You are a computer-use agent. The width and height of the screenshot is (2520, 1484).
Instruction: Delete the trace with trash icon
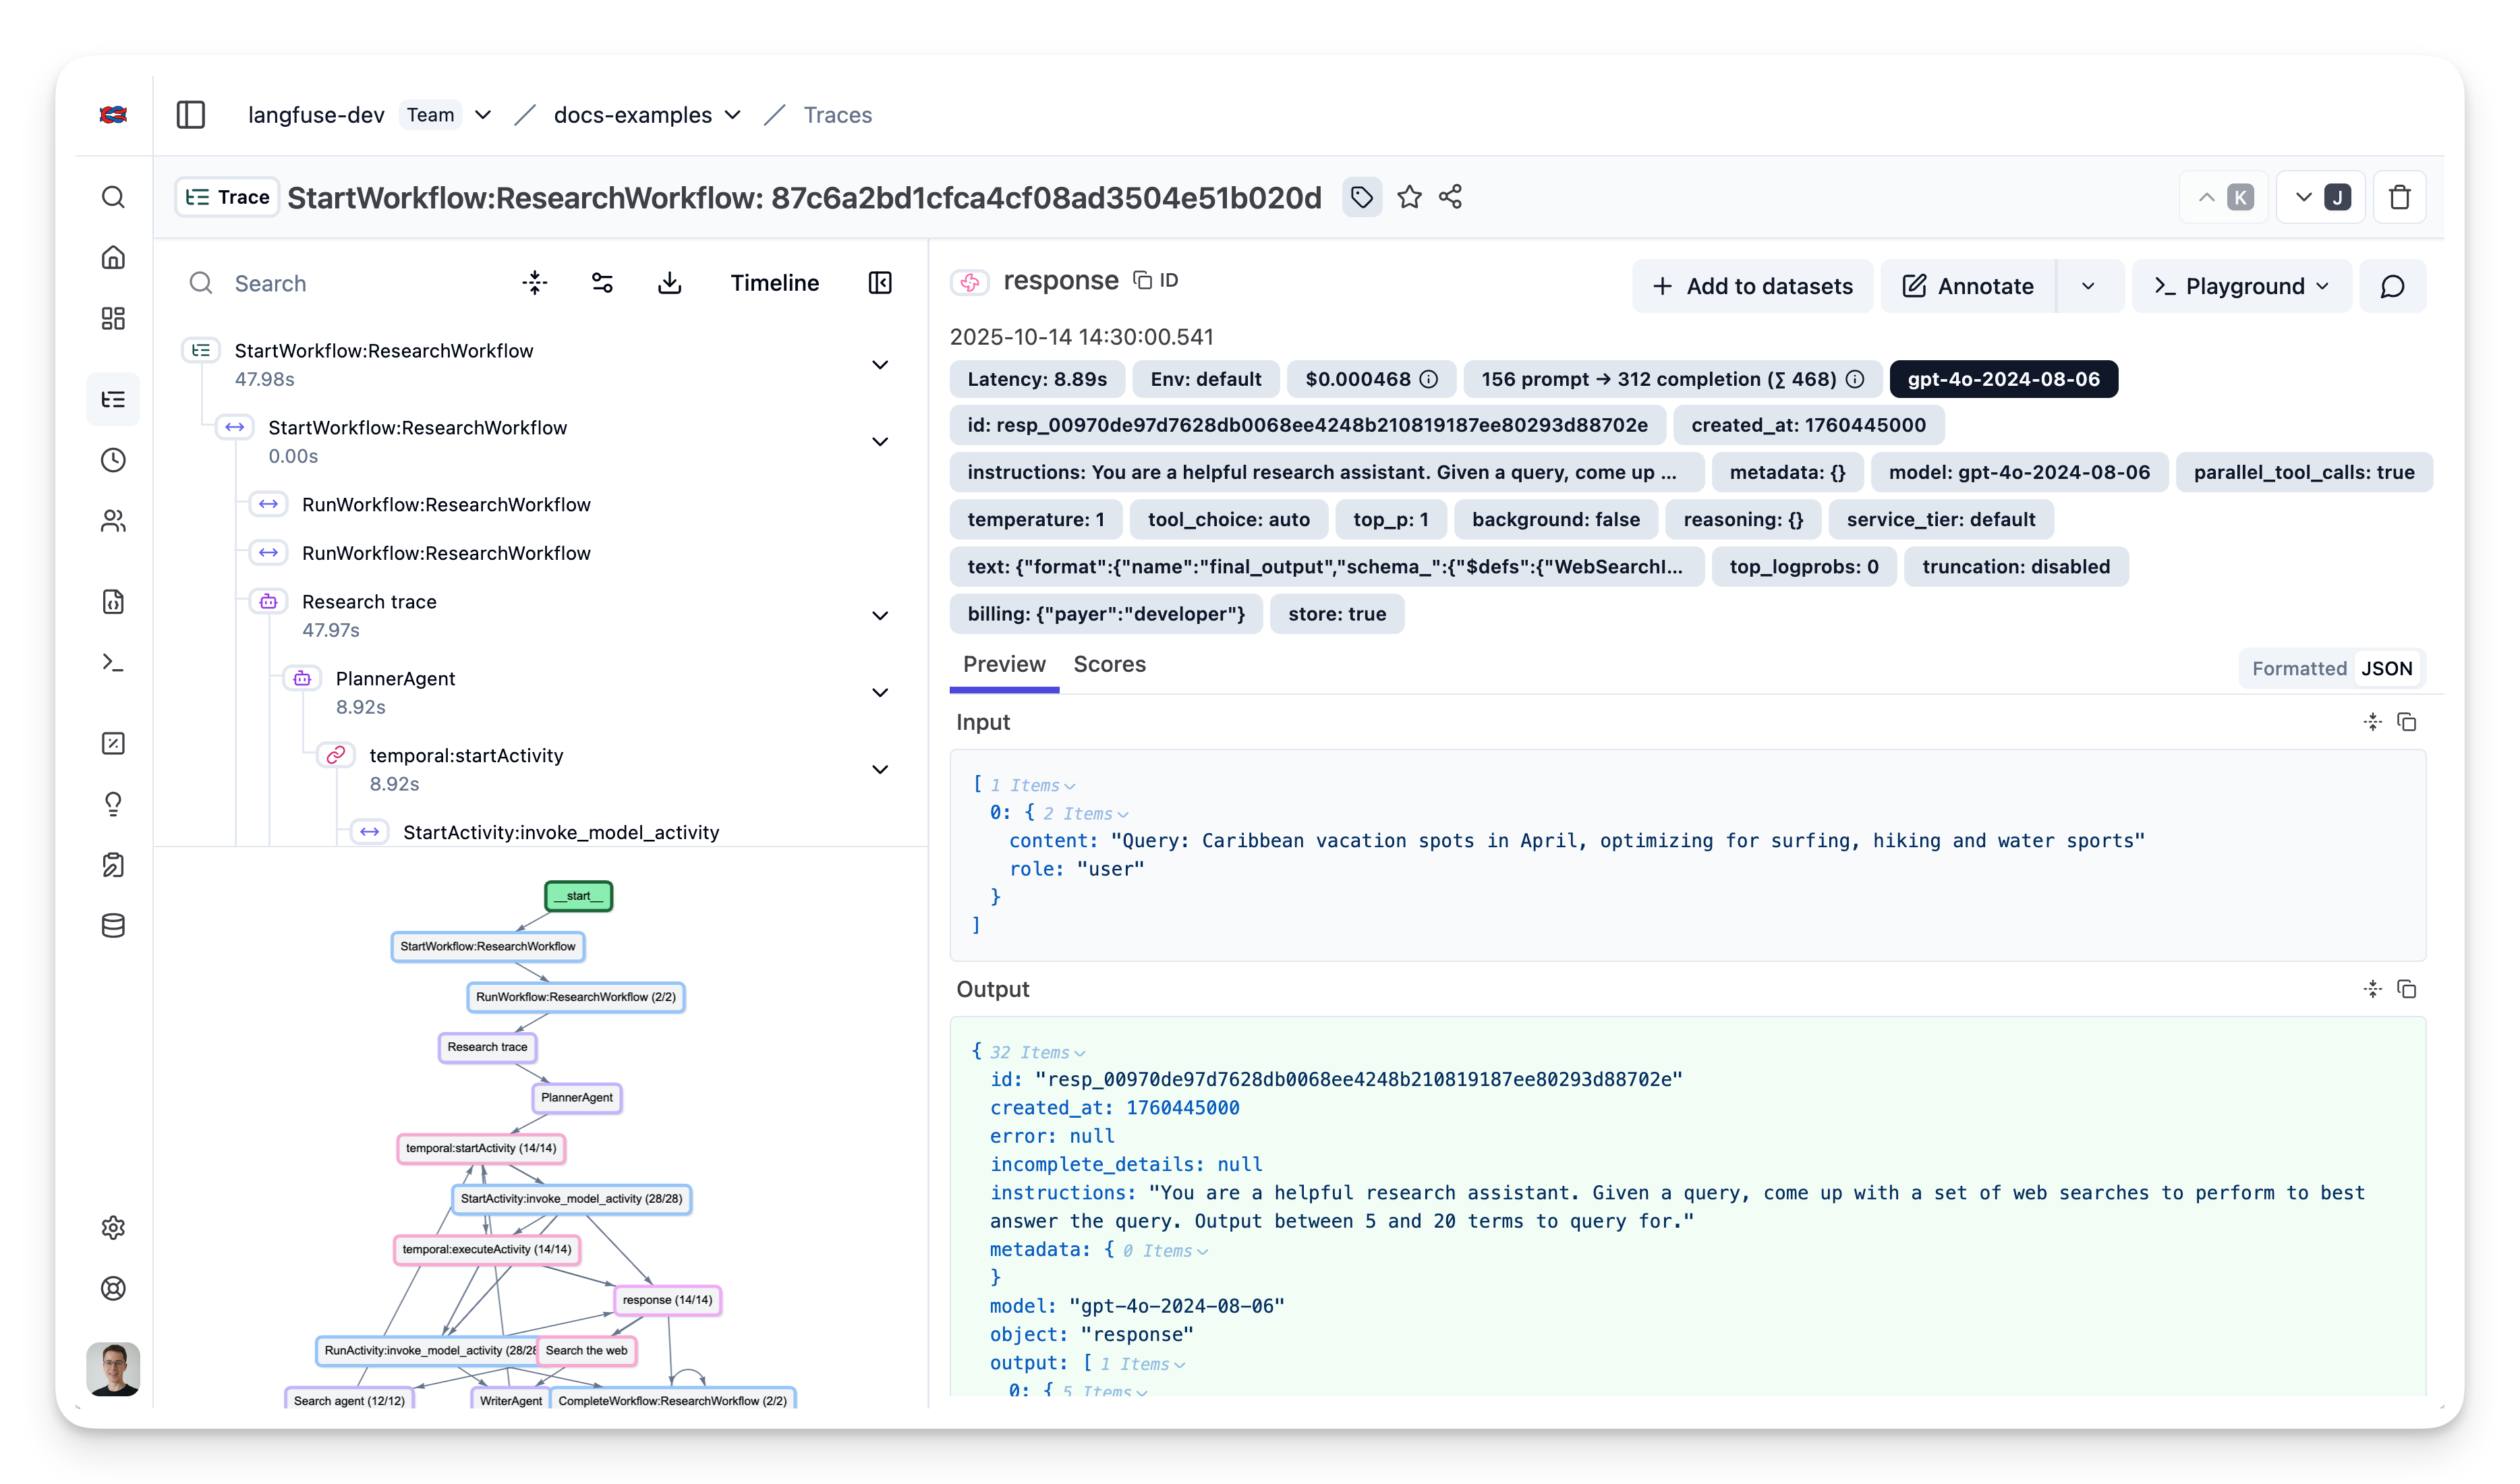pyautogui.click(x=2399, y=197)
